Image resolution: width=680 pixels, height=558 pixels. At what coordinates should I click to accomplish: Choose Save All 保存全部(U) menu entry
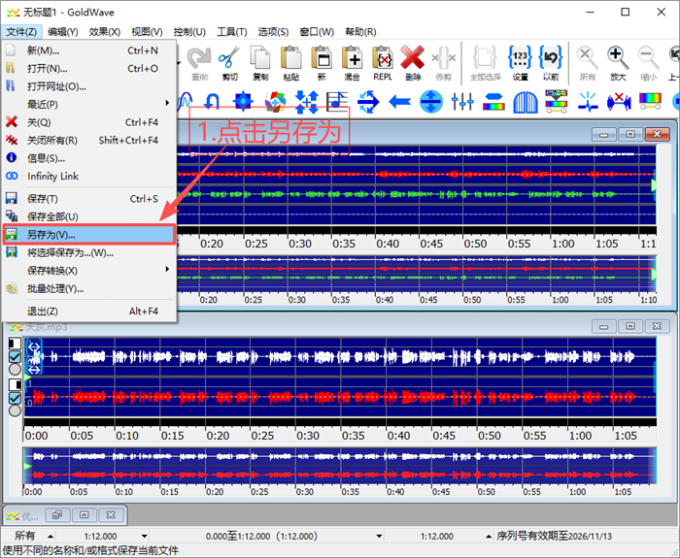(x=89, y=216)
